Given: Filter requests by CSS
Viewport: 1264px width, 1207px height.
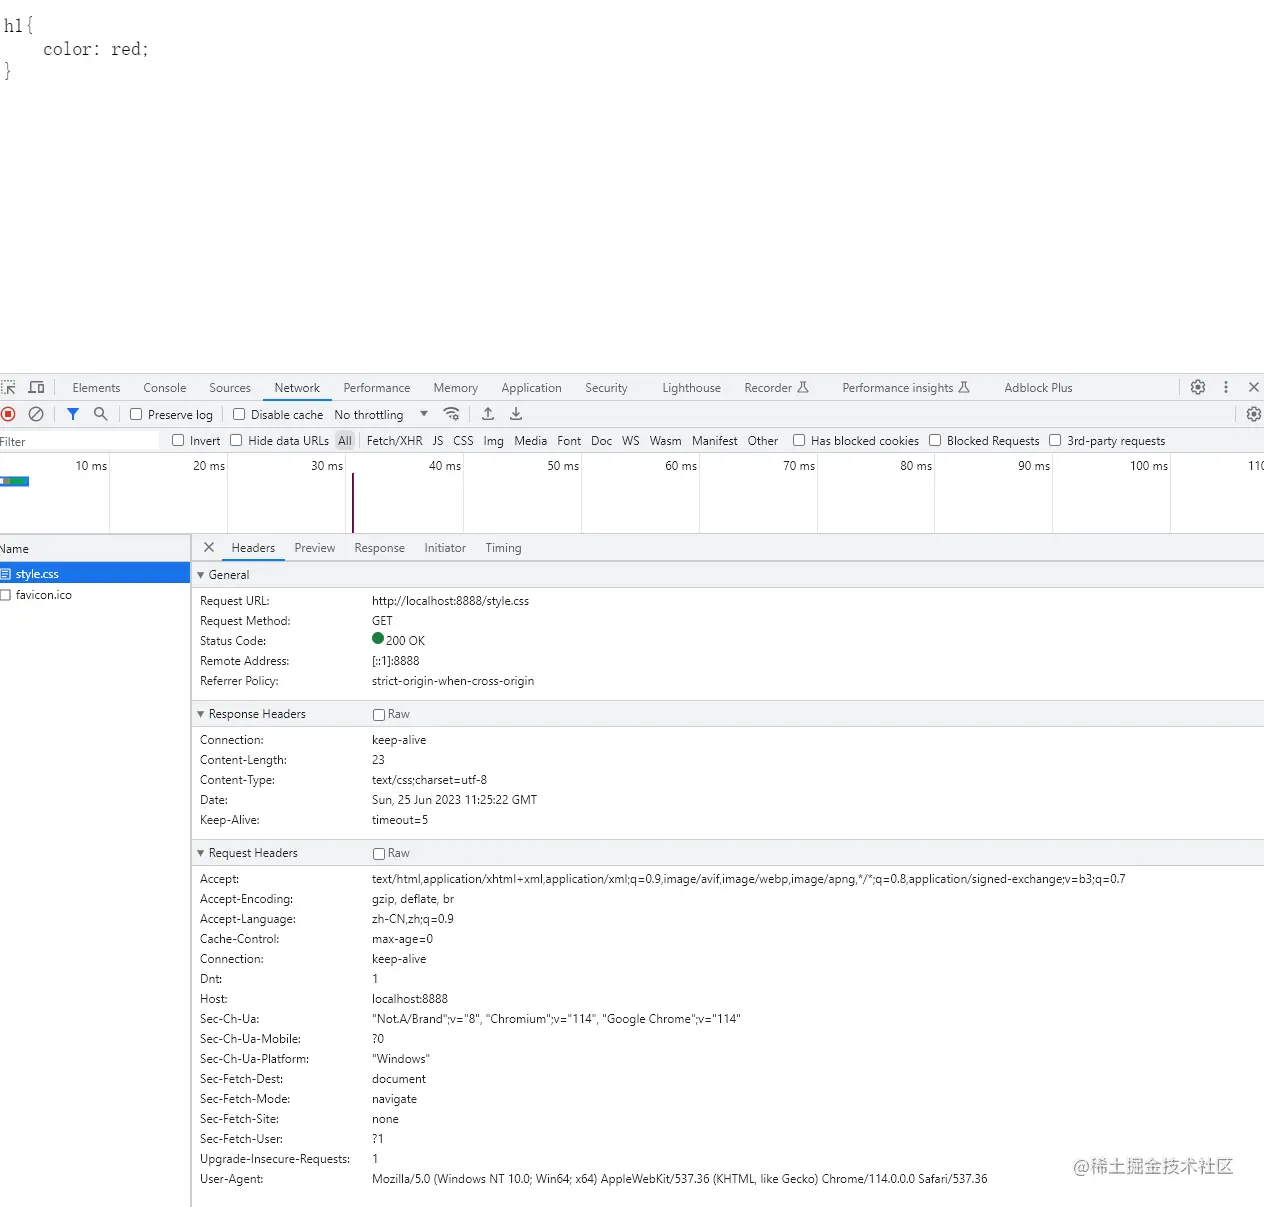Looking at the screenshot, I should [463, 441].
